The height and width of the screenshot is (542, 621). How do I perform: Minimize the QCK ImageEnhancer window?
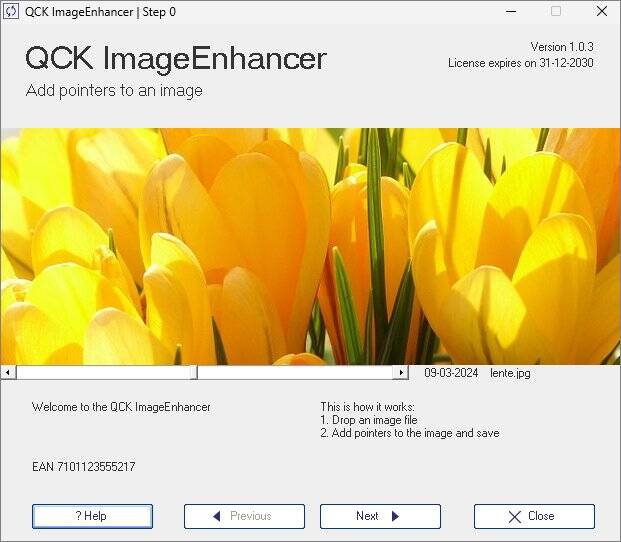511,11
